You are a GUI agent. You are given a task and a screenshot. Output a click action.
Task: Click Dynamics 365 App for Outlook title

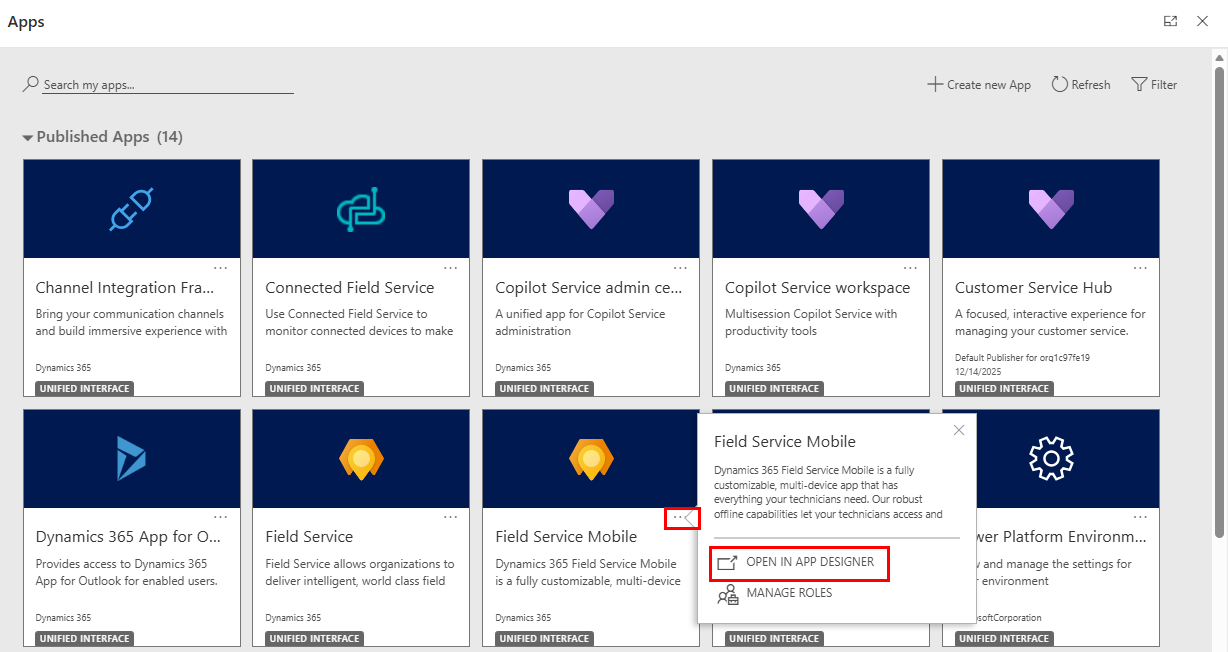pos(129,537)
